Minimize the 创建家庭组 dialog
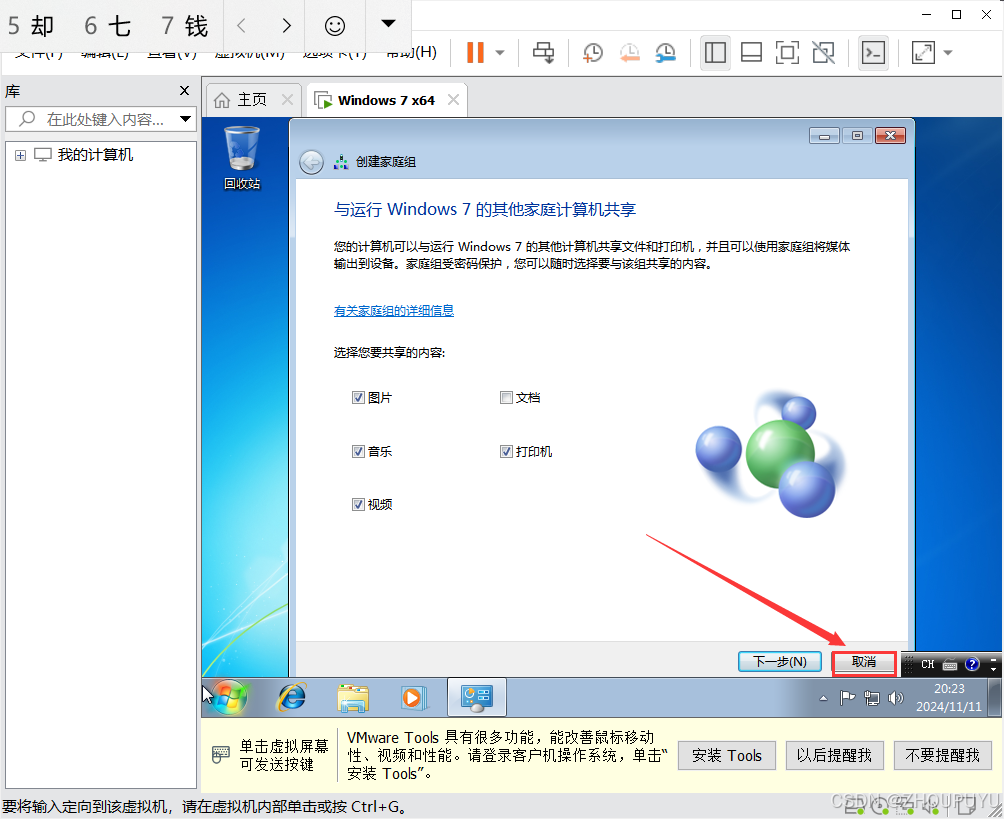1004x819 pixels. 825,136
